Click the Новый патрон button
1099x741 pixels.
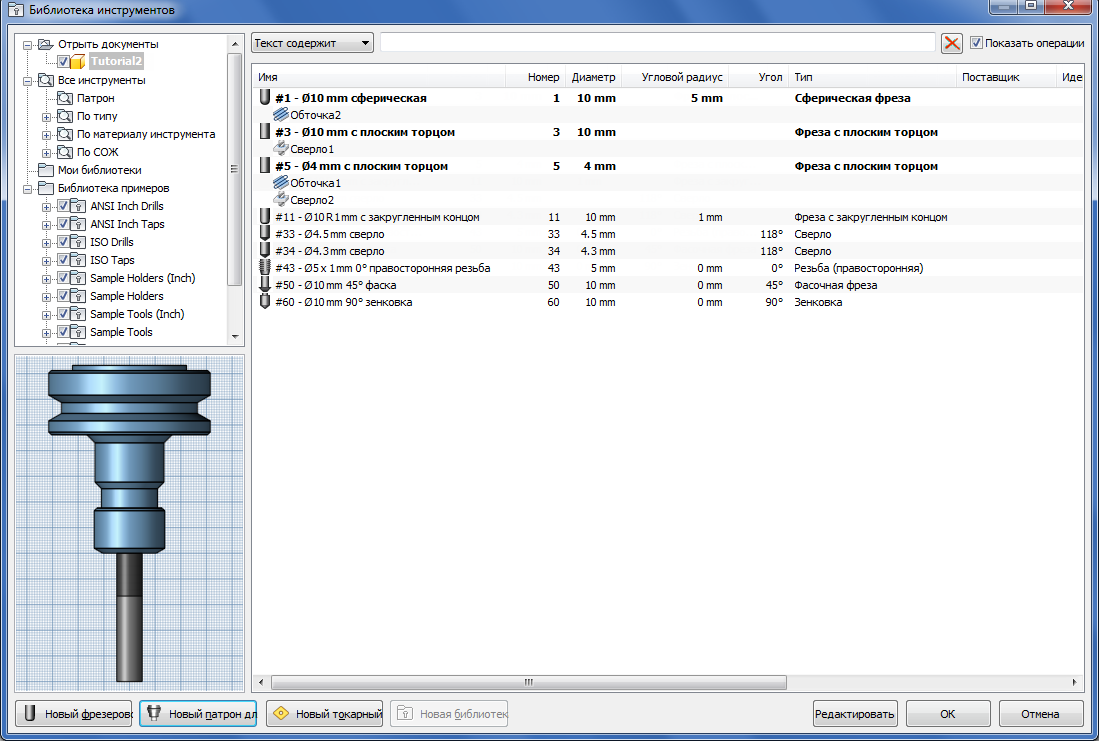pos(198,714)
